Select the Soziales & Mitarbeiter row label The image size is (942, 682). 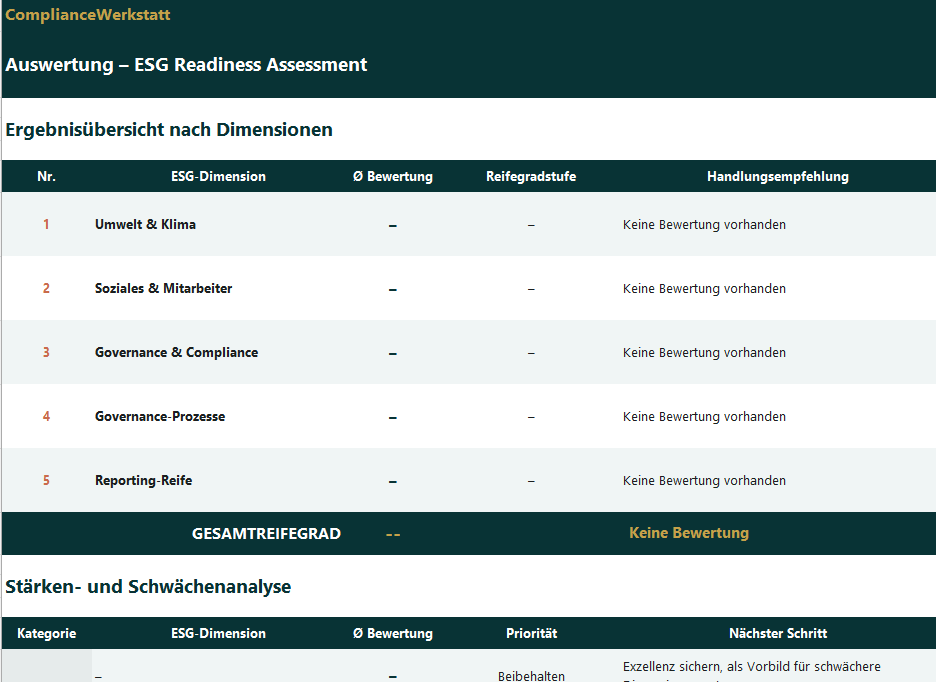pyautogui.click(x=163, y=289)
